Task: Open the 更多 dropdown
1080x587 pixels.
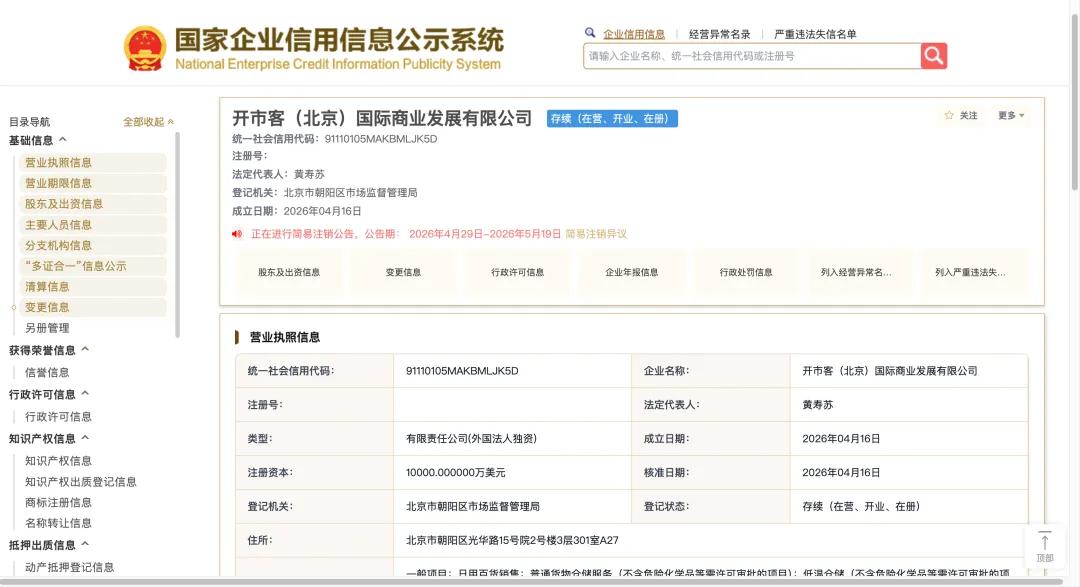Action: point(1010,115)
